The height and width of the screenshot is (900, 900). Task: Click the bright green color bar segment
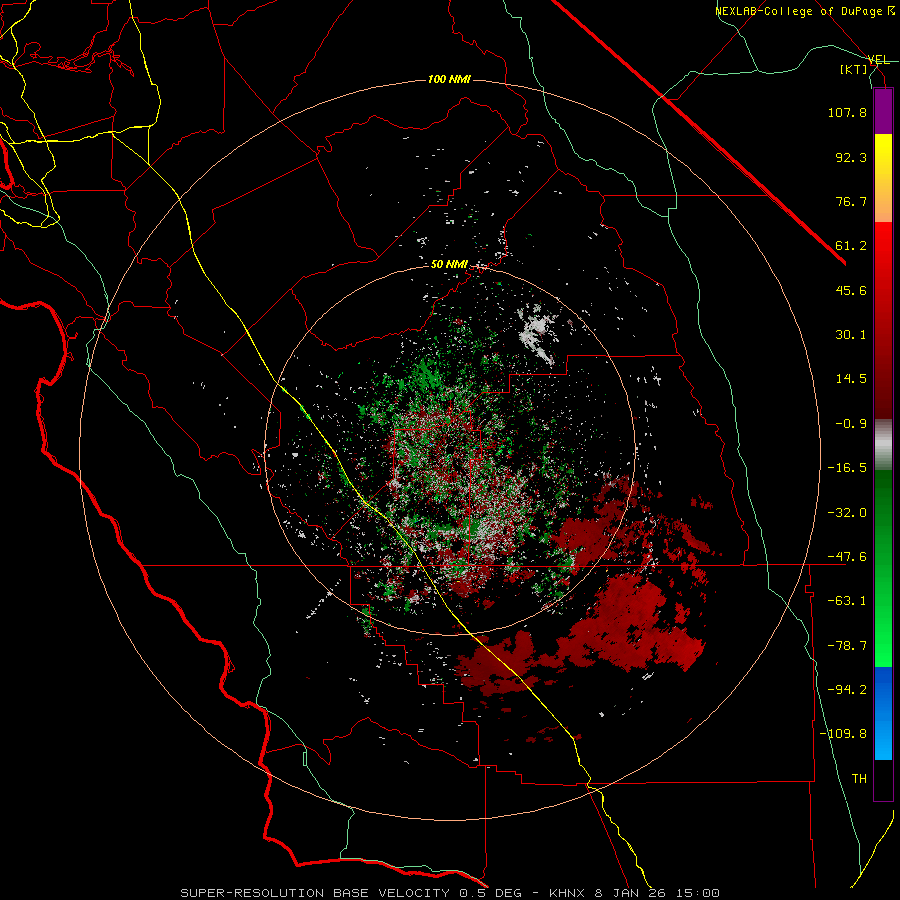(883, 568)
